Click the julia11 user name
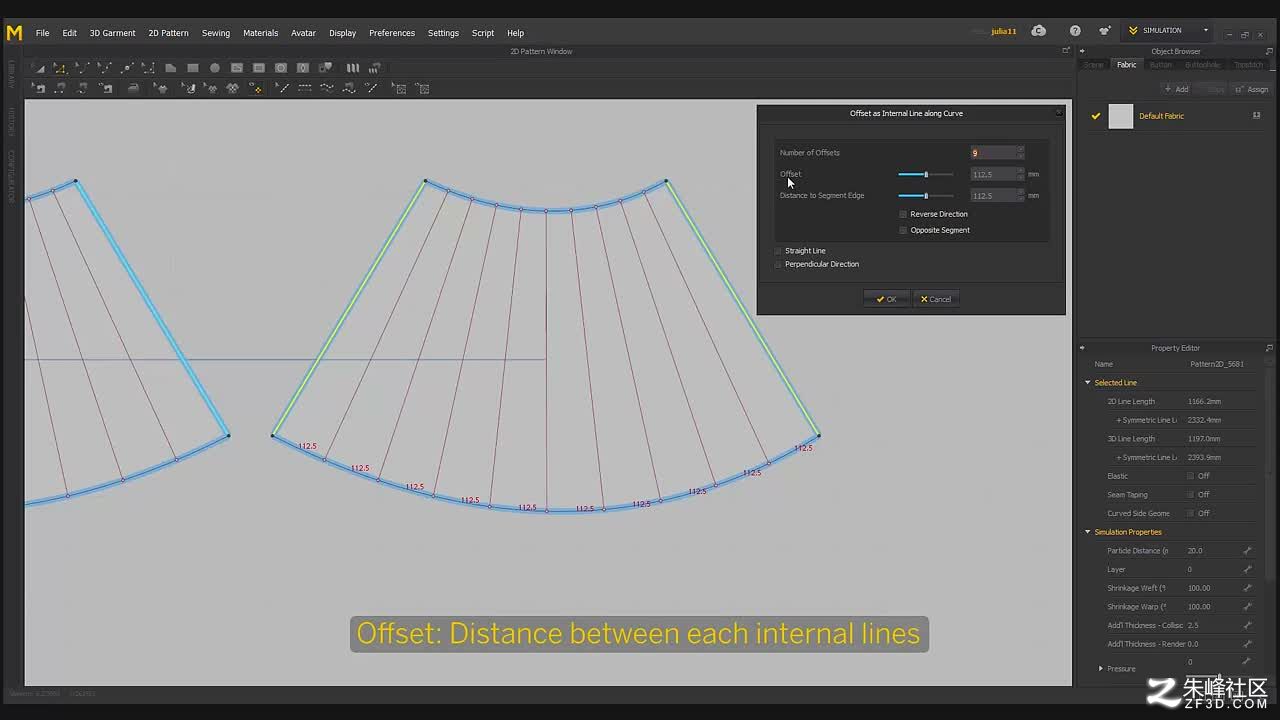 click(1003, 32)
